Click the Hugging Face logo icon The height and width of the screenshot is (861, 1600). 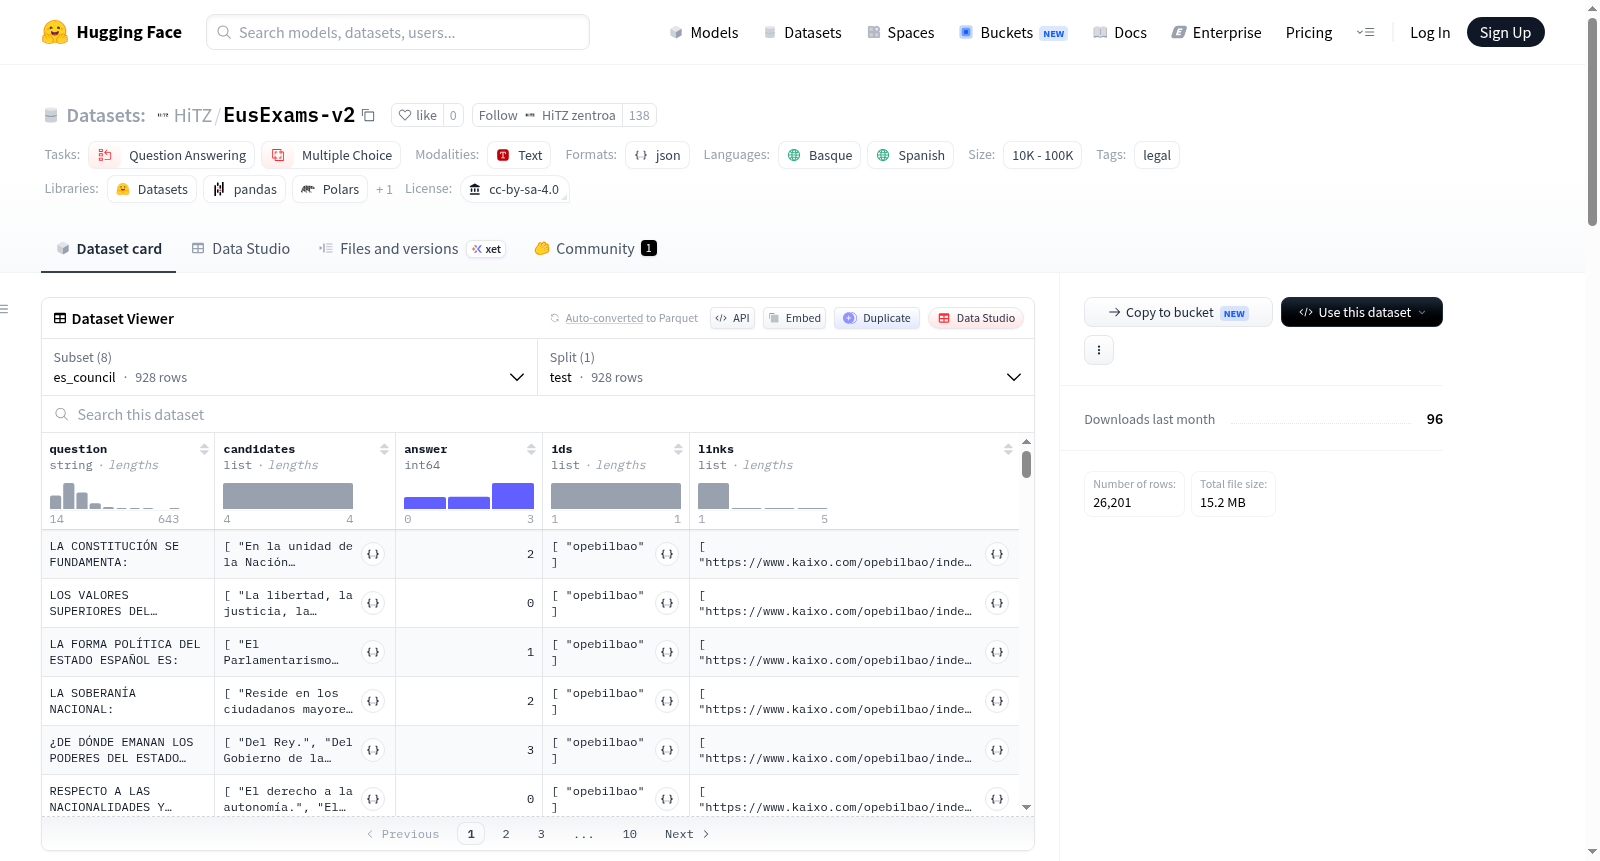tap(55, 32)
